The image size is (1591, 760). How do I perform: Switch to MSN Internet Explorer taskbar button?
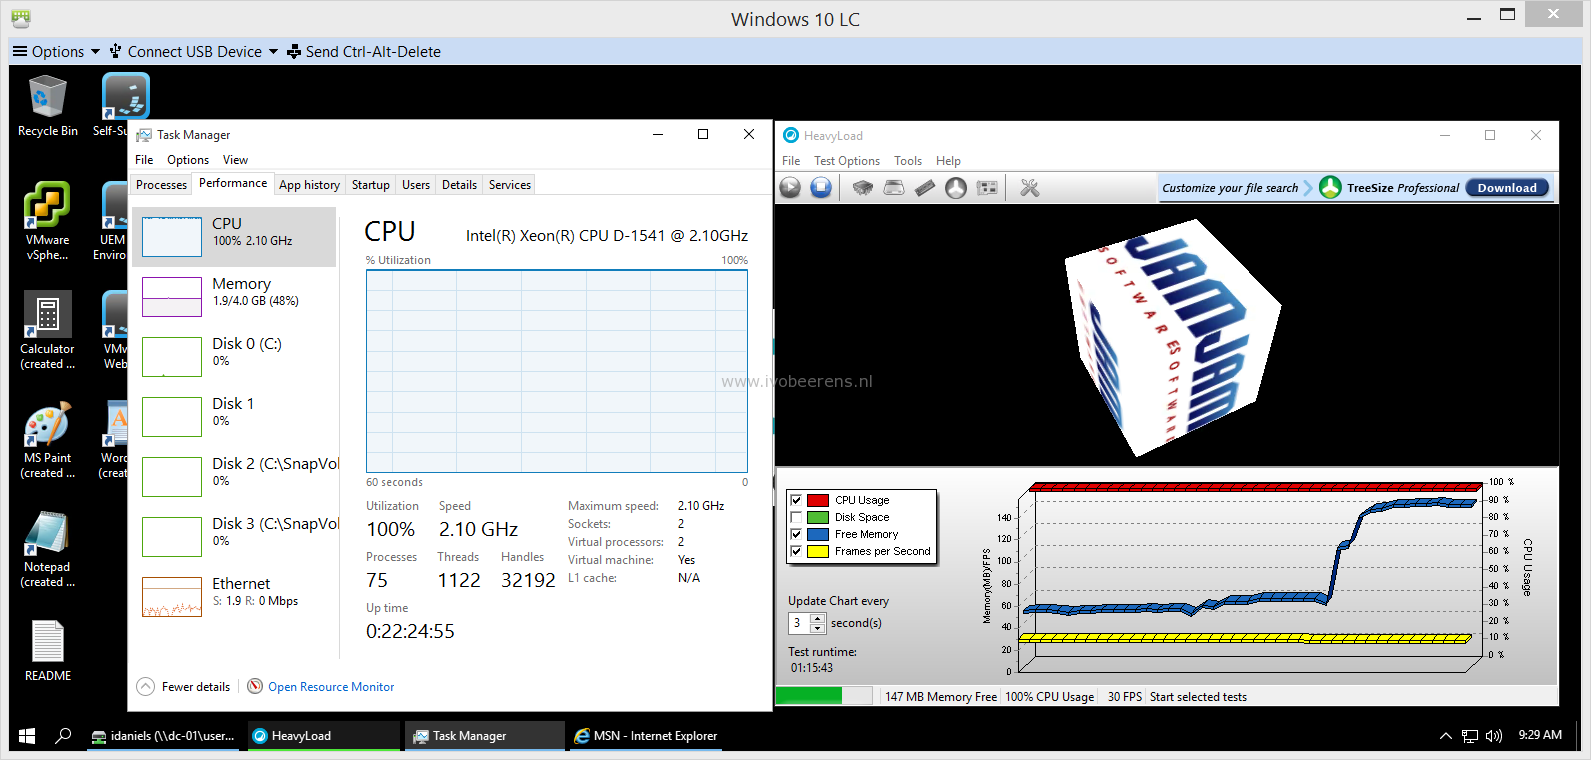(x=645, y=736)
